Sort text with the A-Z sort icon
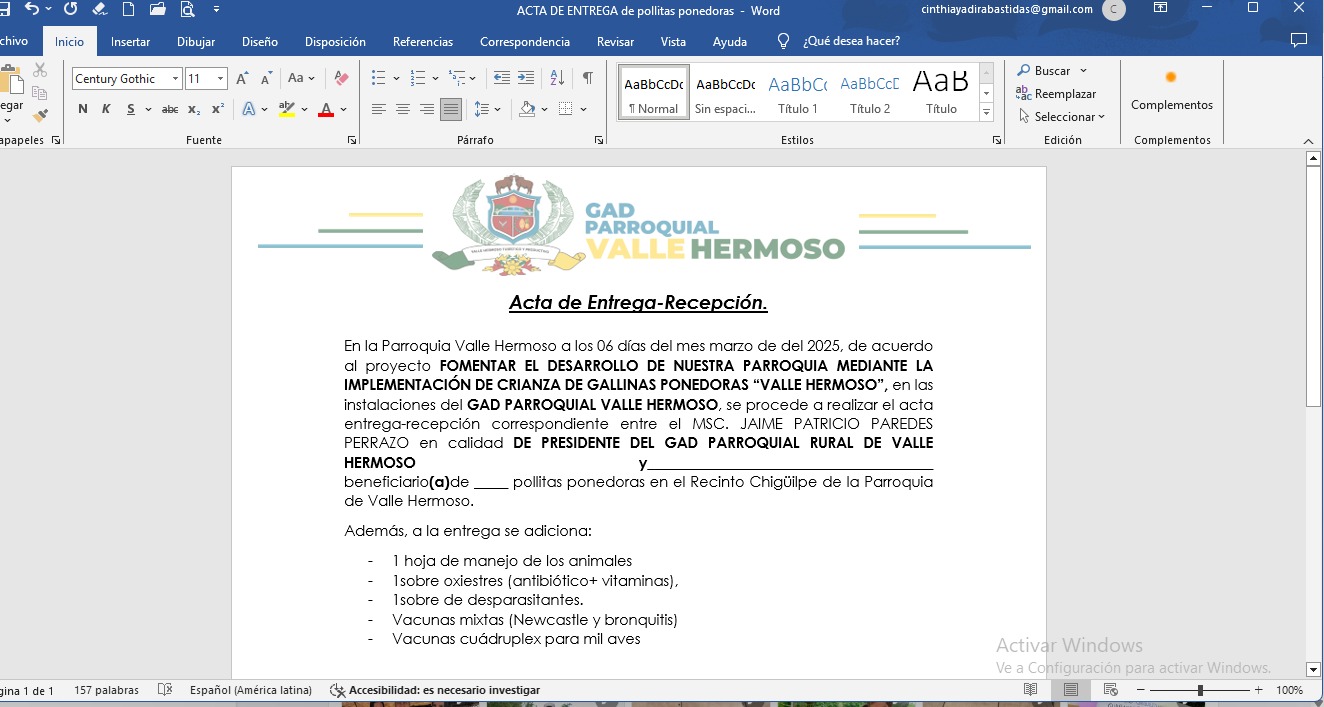Image resolution: width=1324 pixels, height=707 pixels. click(558, 78)
